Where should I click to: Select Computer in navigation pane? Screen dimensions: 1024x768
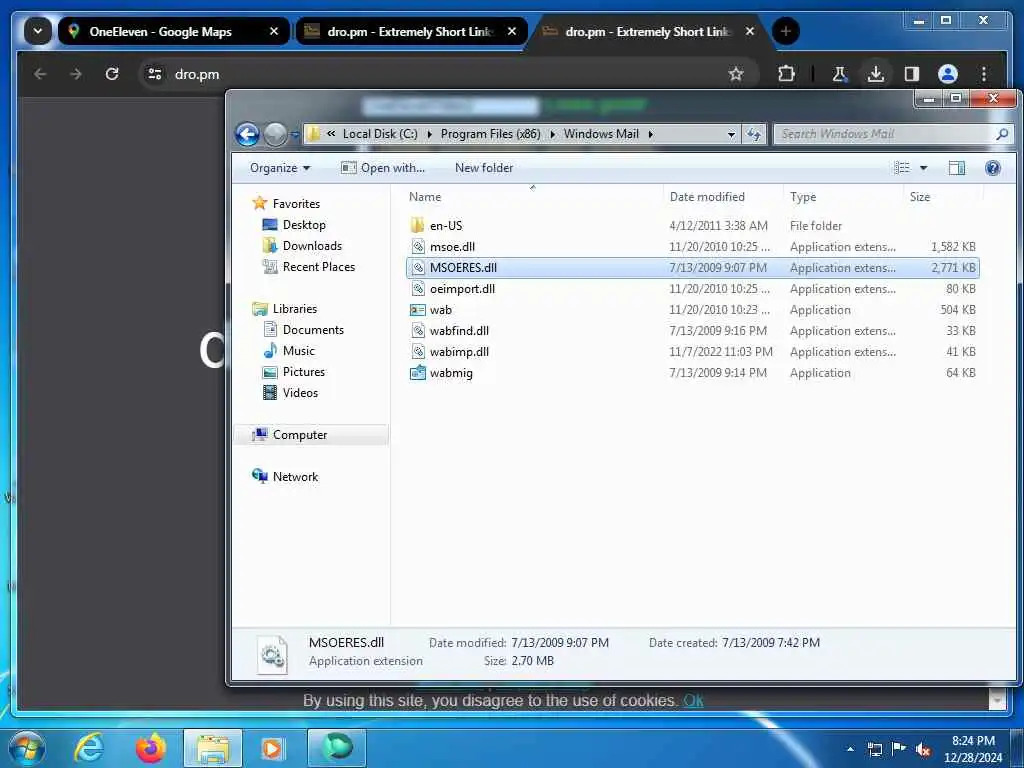coord(311,435)
